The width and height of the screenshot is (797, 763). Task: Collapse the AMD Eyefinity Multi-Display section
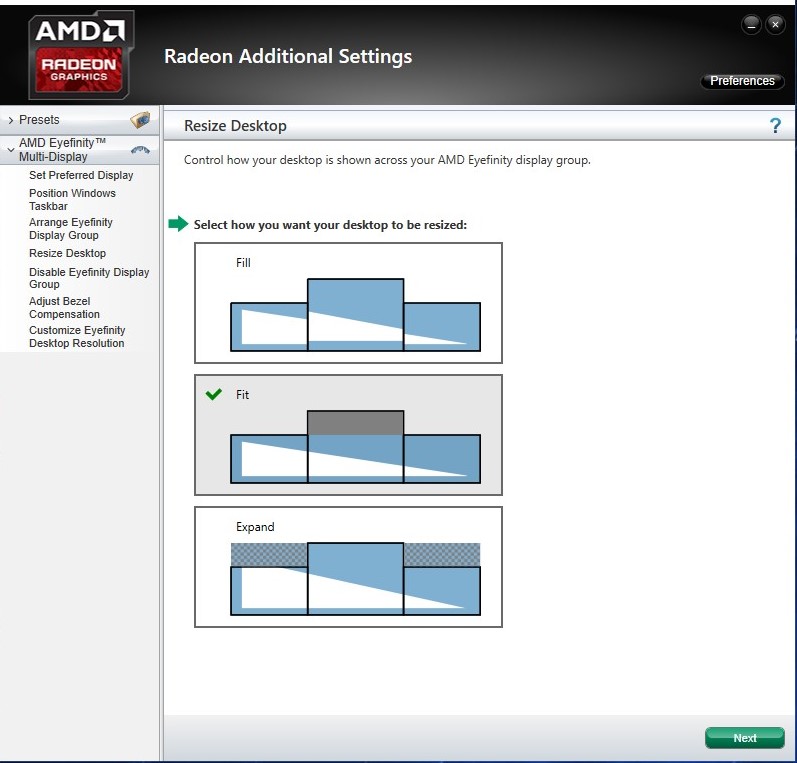tap(10, 150)
